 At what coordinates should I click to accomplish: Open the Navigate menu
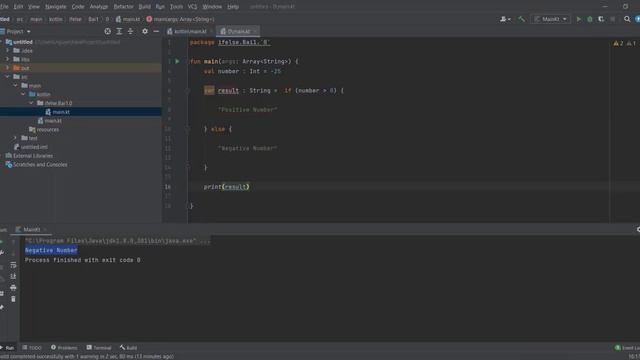click(x=56, y=7)
